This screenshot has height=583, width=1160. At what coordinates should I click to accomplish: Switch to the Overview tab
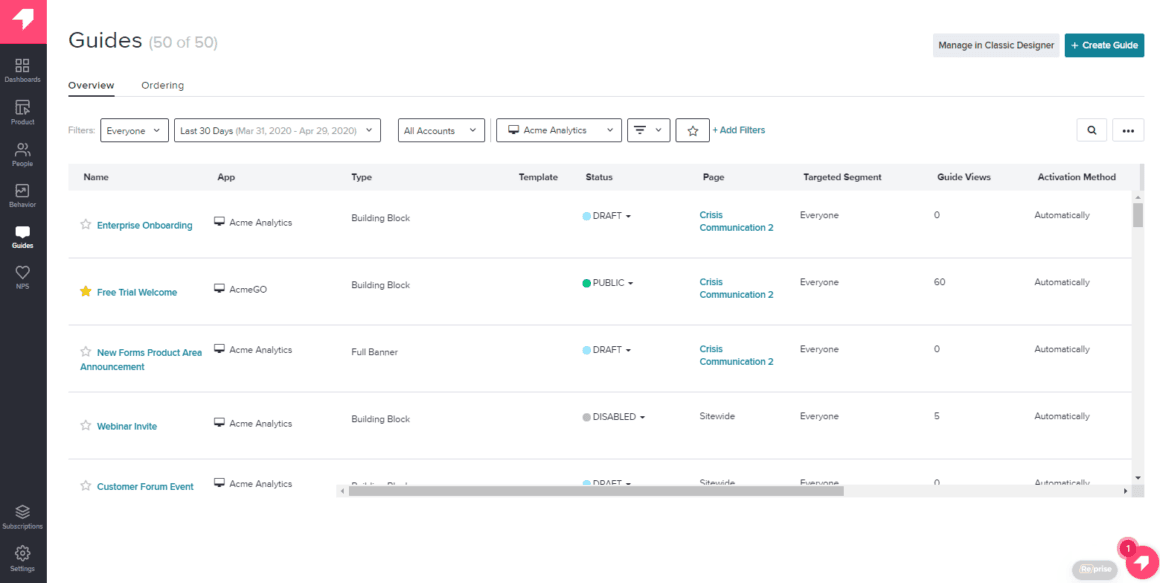tap(91, 85)
